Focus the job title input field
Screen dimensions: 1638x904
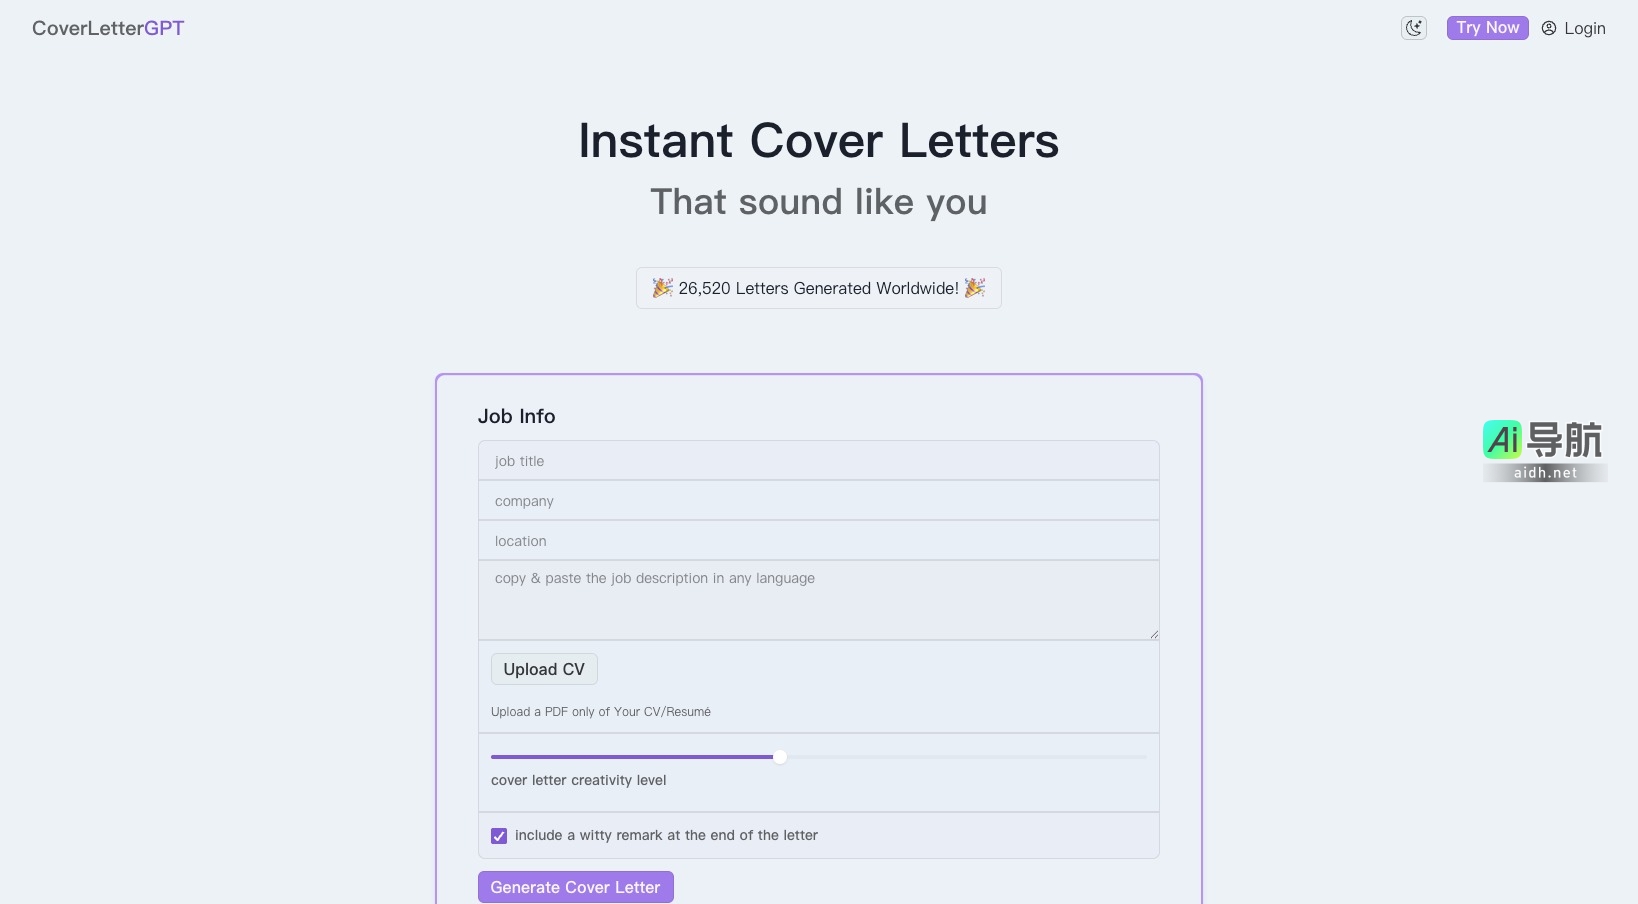pyautogui.click(x=818, y=460)
